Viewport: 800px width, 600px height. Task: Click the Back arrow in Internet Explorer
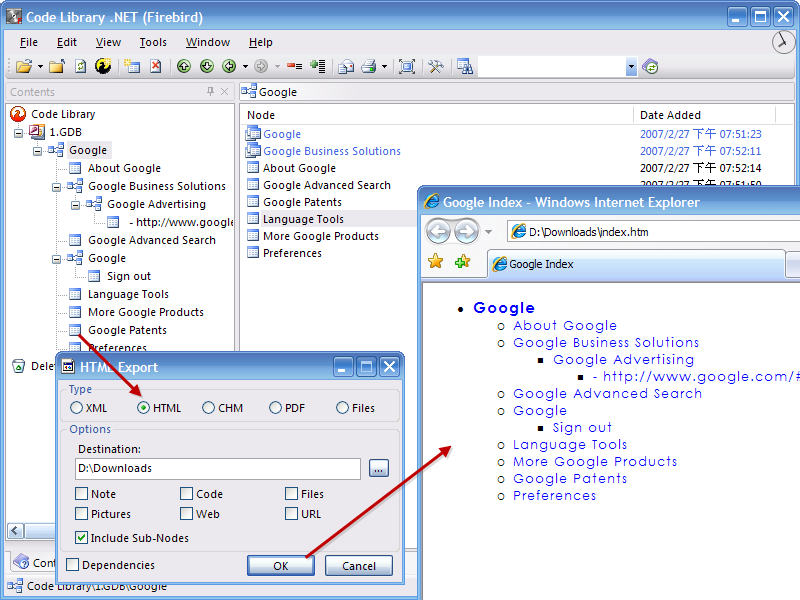click(438, 232)
